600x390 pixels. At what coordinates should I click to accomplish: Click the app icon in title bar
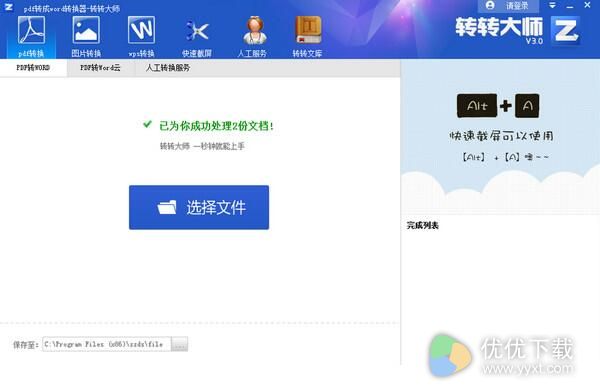[8, 7]
